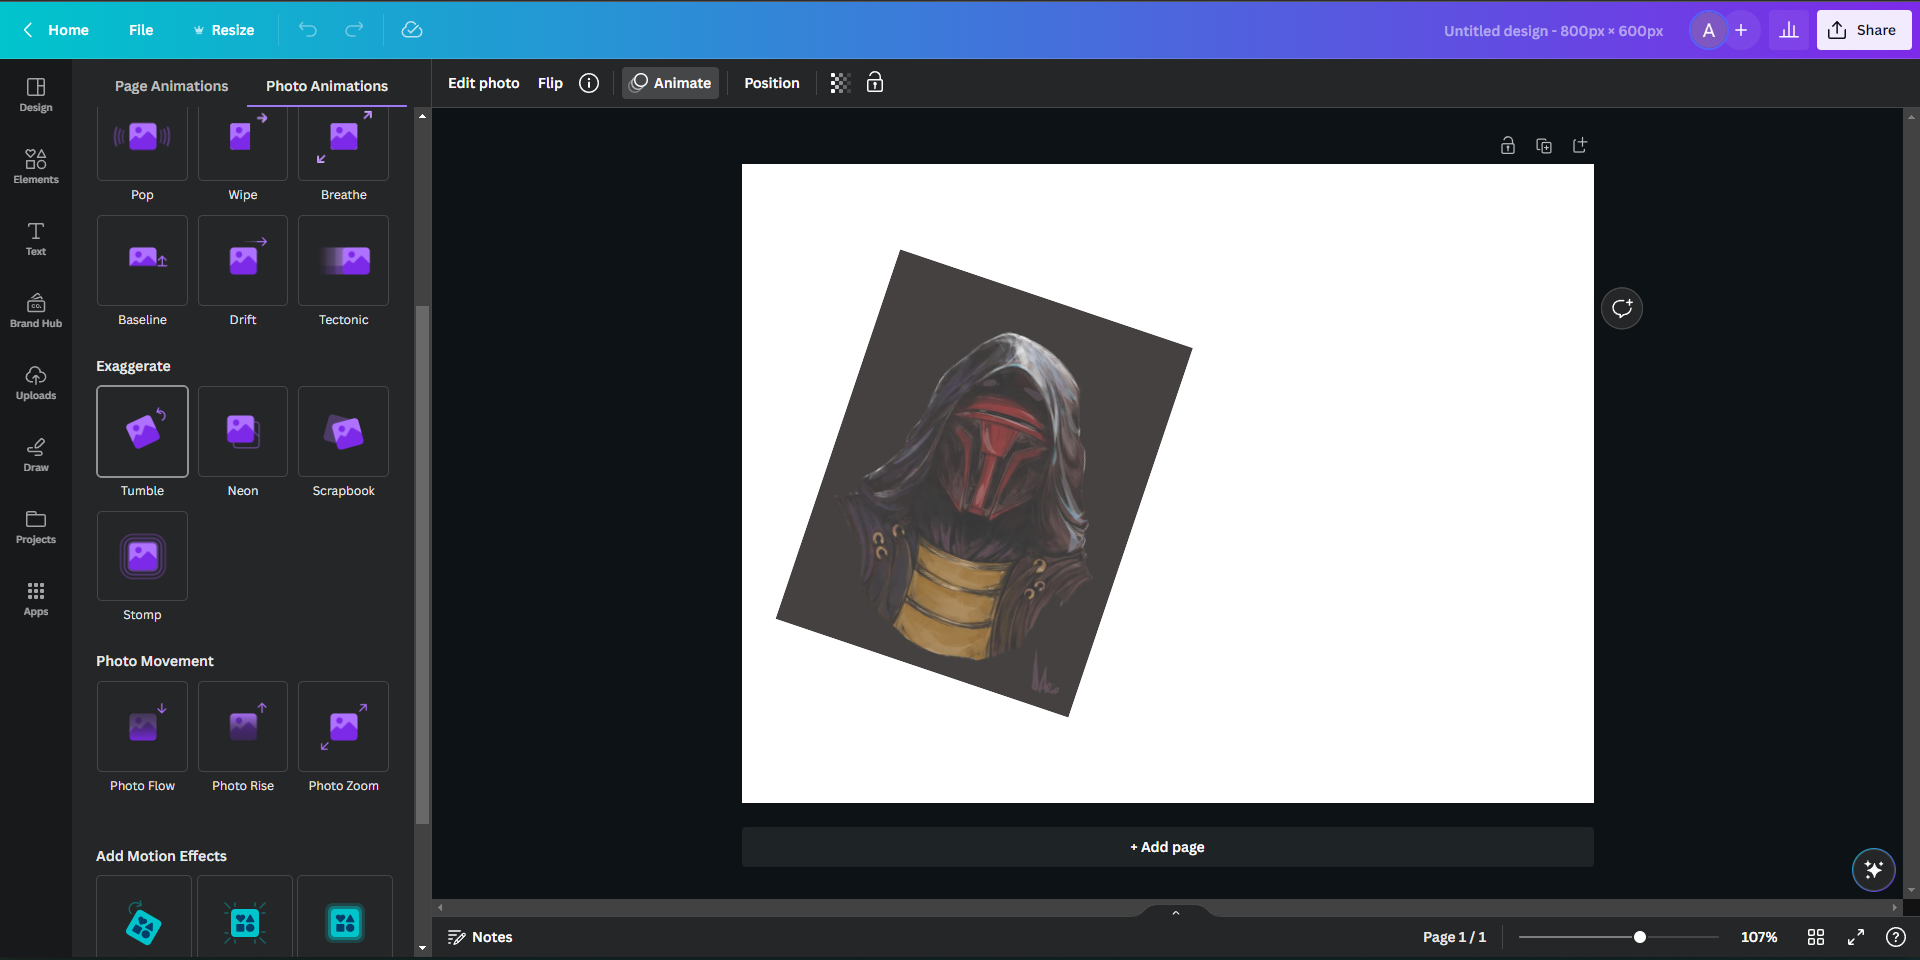Open the Draw tool
Screen dimensions: 1920x960
coord(35,453)
